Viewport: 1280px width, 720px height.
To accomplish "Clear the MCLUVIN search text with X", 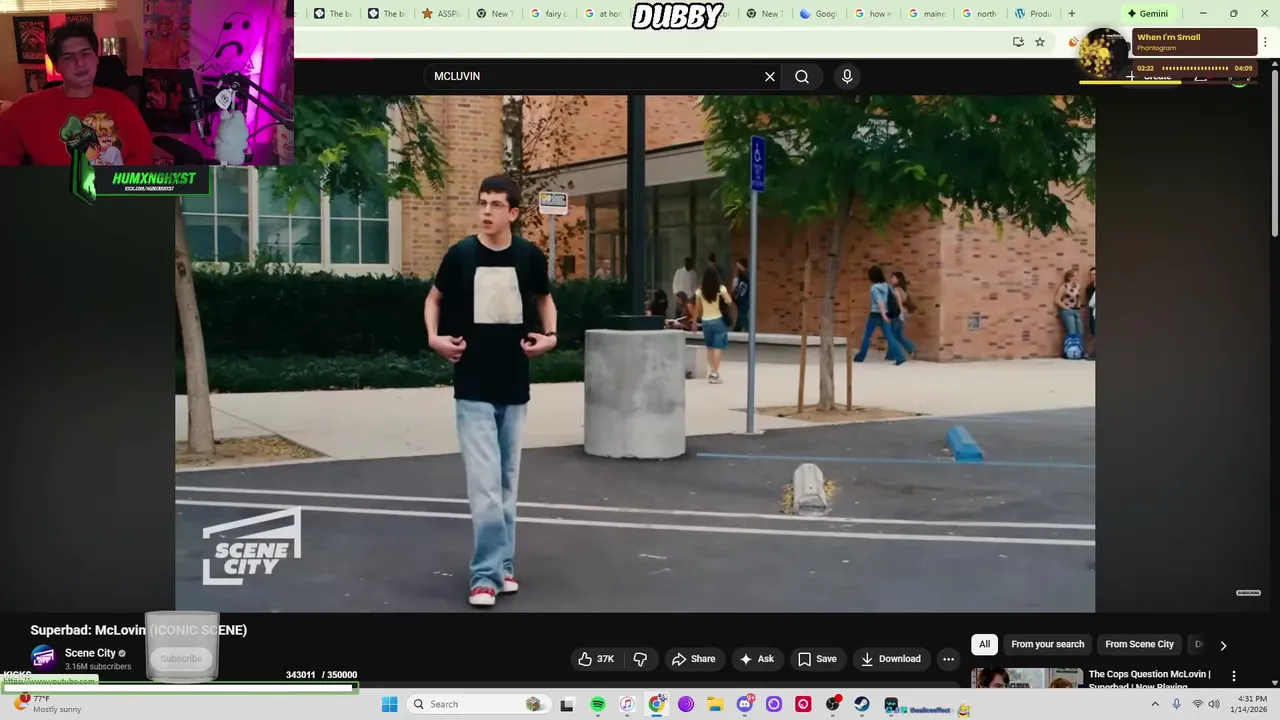I will [770, 76].
